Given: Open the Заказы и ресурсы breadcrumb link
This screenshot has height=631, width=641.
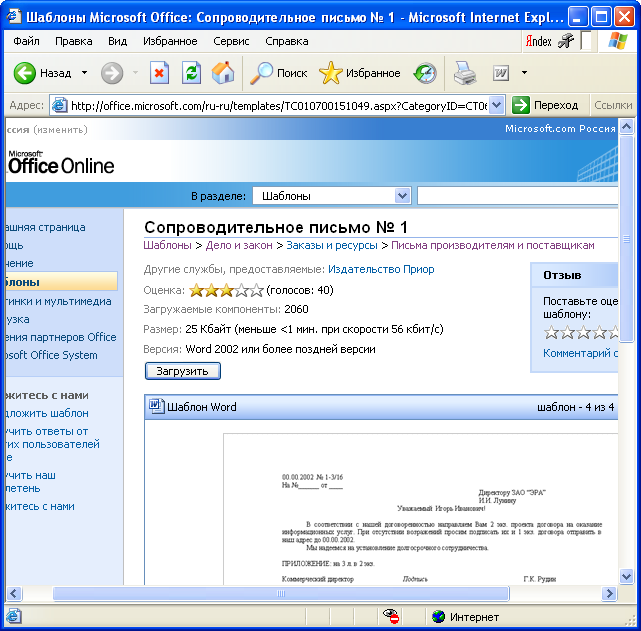Looking at the screenshot, I should [332, 245].
